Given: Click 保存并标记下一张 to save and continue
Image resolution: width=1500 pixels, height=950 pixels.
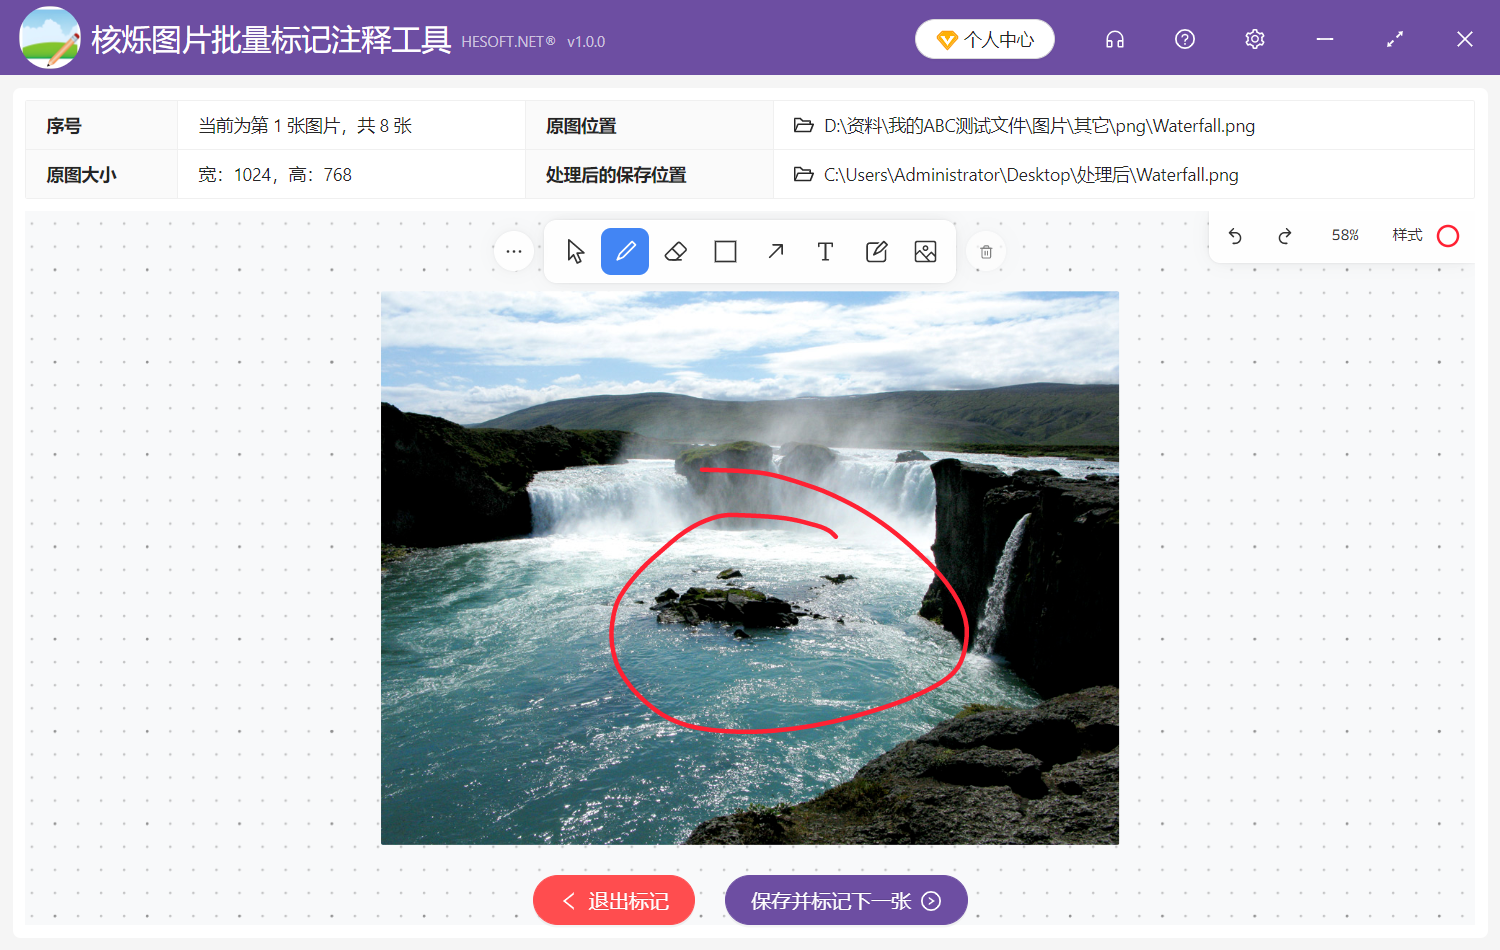Looking at the screenshot, I should click(846, 900).
